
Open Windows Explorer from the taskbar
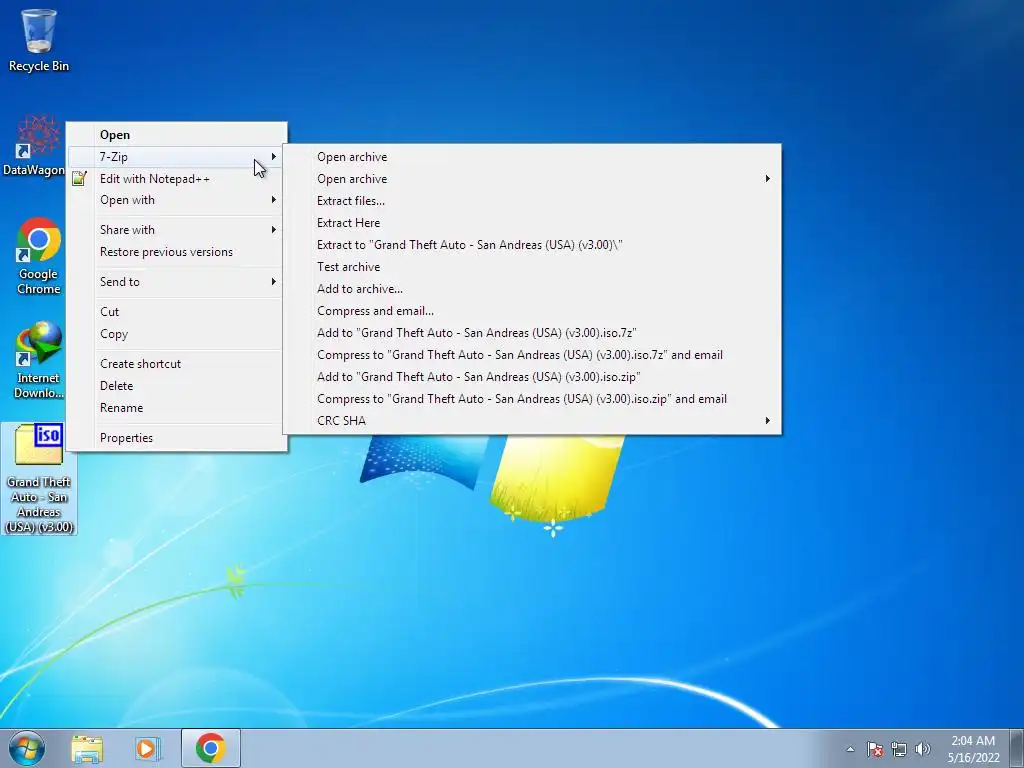click(87, 748)
